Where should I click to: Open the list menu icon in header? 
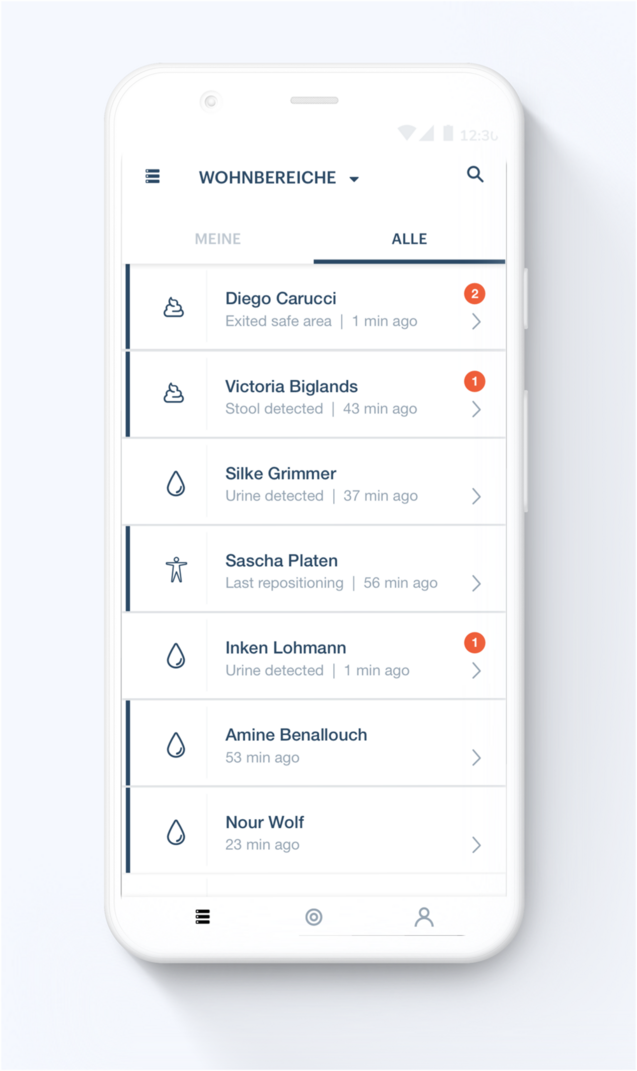[152, 177]
